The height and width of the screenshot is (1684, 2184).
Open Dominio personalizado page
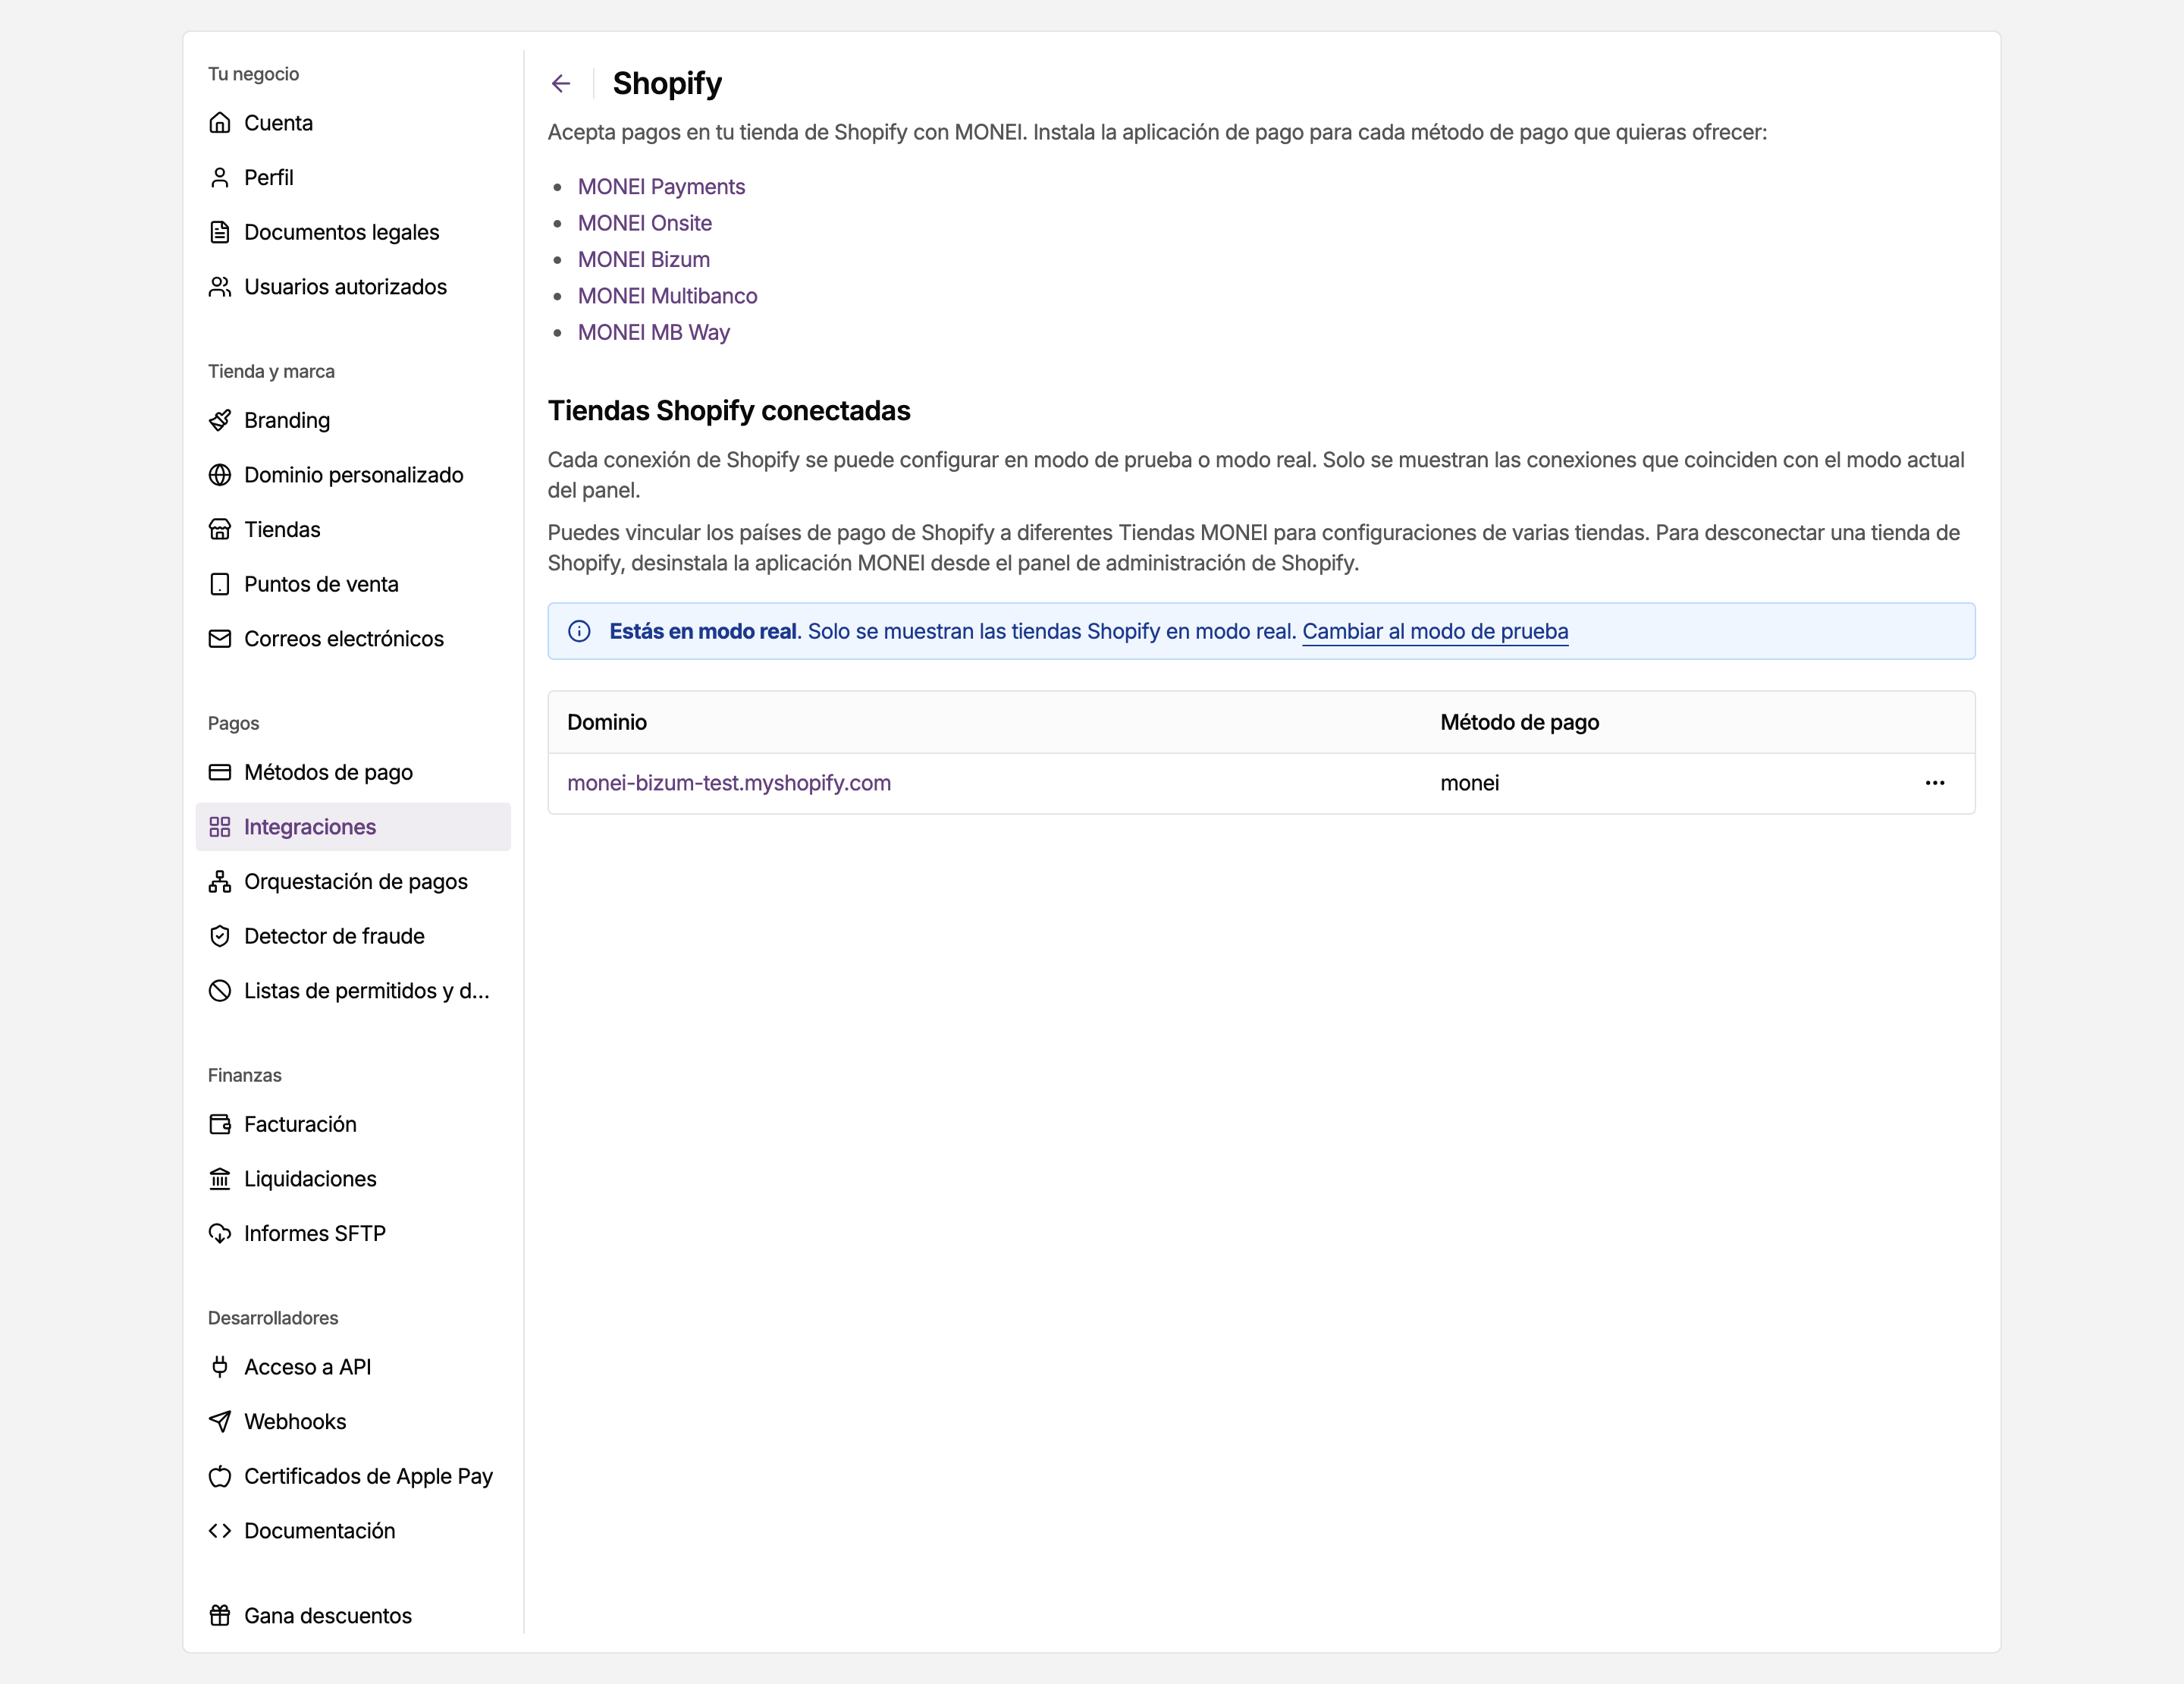click(353, 475)
